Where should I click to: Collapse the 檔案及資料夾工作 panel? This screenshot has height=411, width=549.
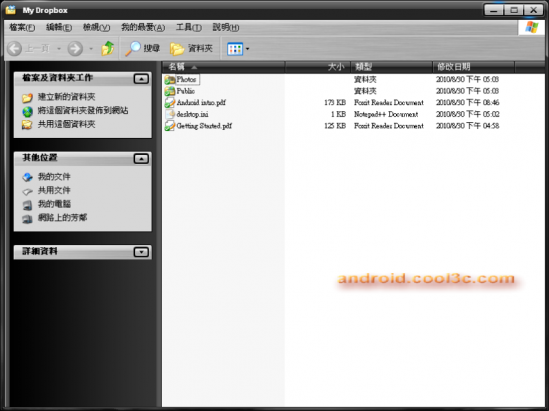coord(141,79)
